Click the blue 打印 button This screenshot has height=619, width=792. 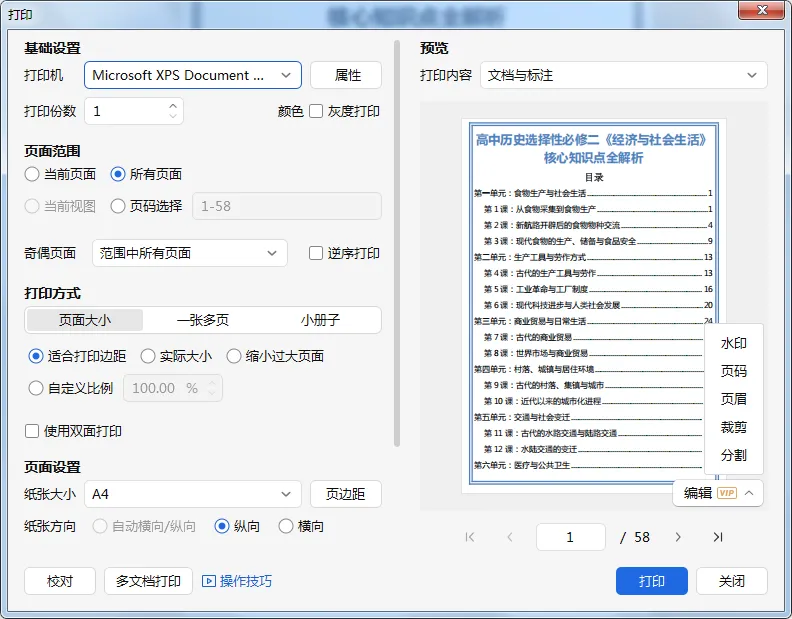pos(652,581)
